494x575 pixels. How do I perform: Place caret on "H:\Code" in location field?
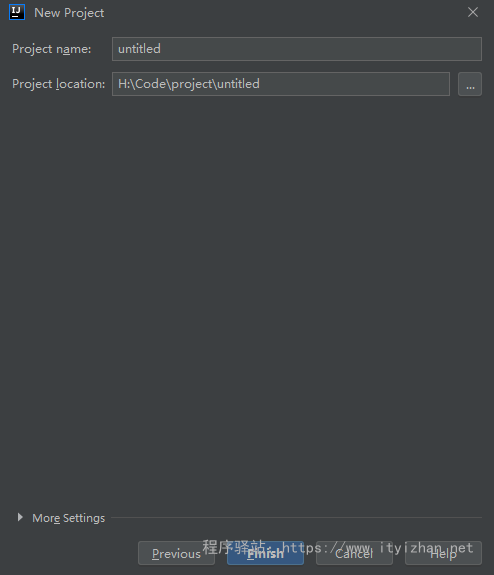coord(144,84)
